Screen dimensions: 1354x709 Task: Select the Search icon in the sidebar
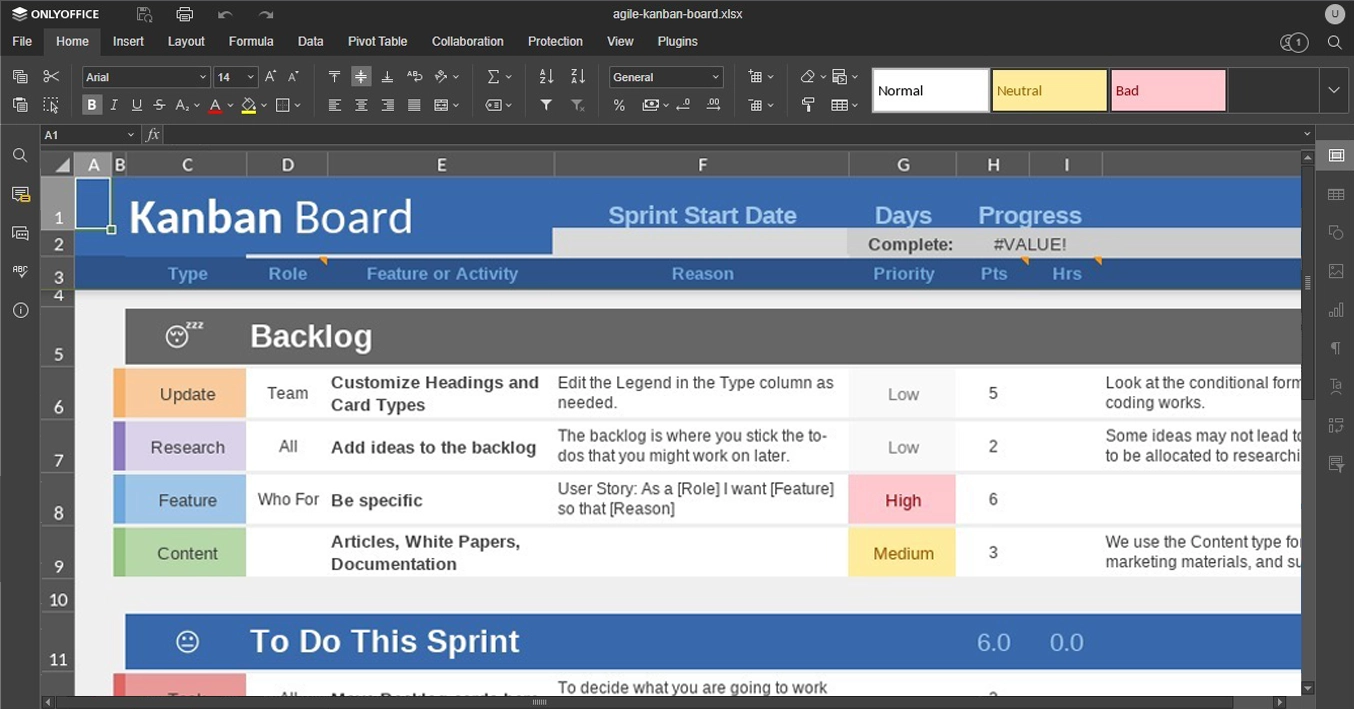pyautogui.click(x=19, y=155)
